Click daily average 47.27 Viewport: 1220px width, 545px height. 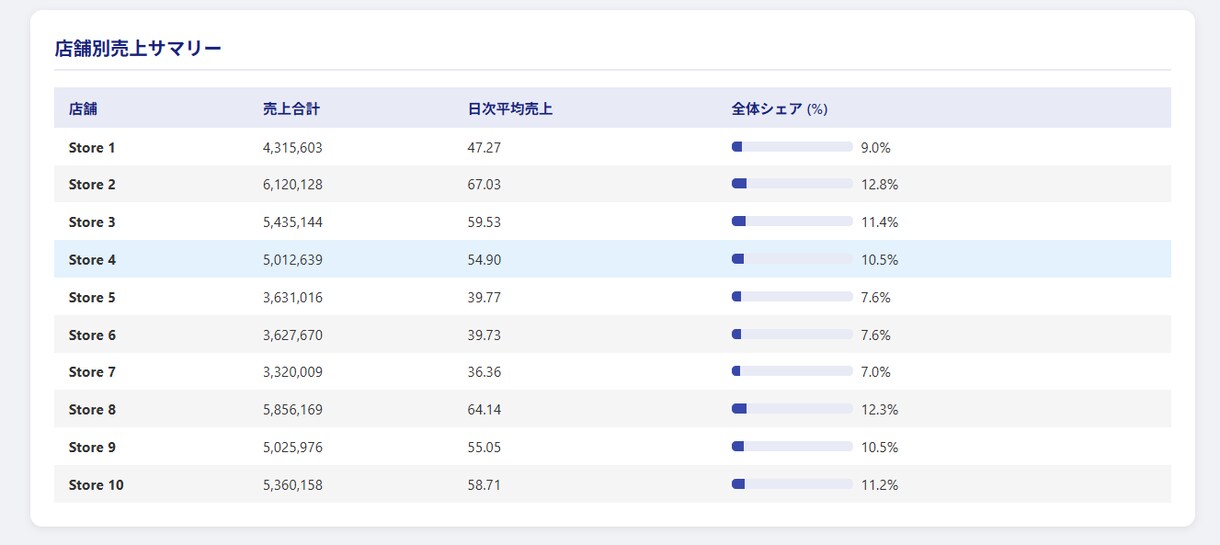click(x=484, y=147)
